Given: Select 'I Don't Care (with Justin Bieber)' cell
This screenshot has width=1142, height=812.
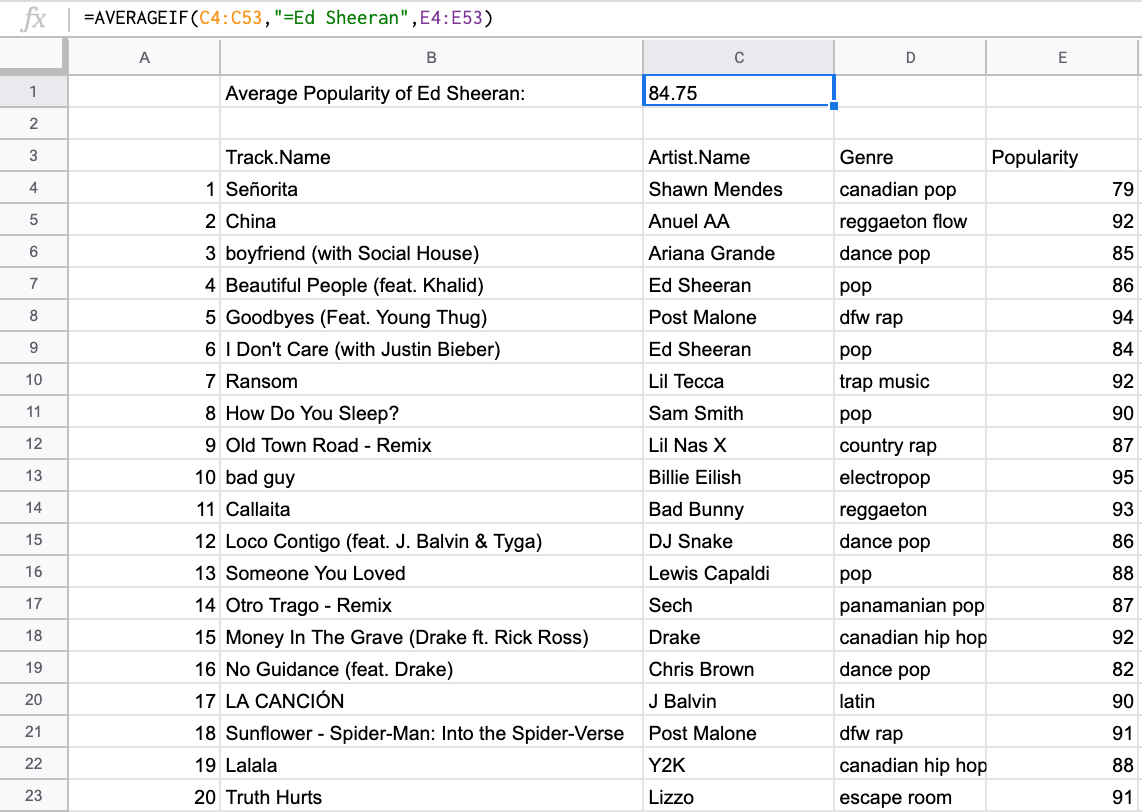Looking at the screenshot, I should coord(431,348).
